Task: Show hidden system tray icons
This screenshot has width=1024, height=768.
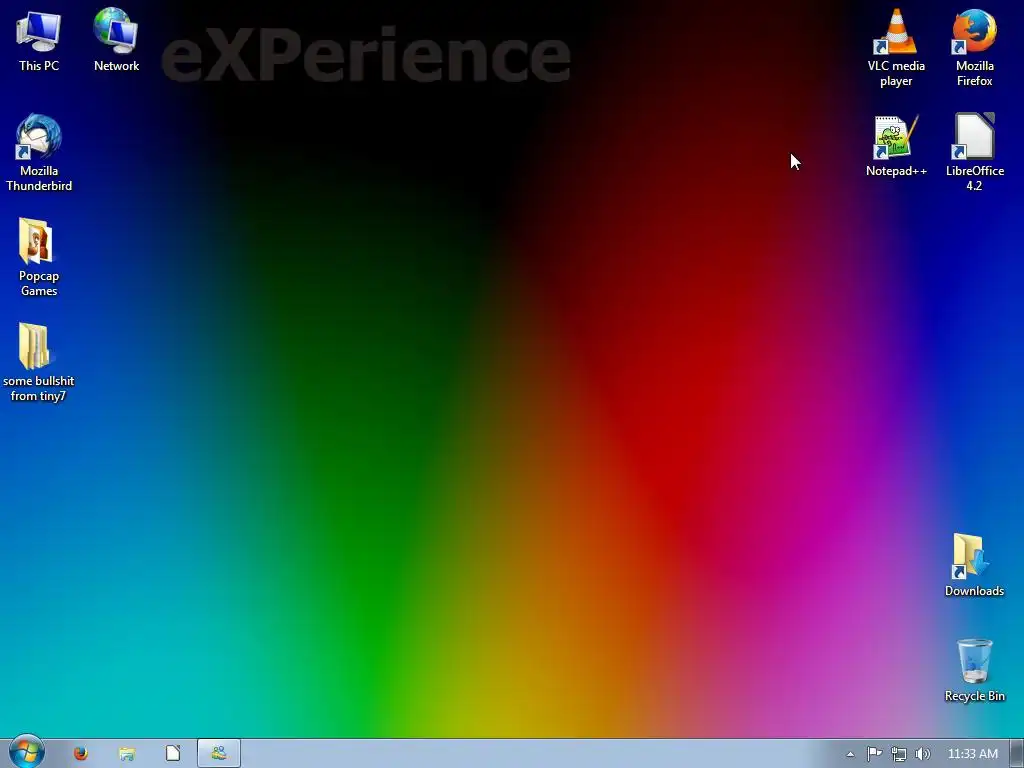Action: click(850, 754)
